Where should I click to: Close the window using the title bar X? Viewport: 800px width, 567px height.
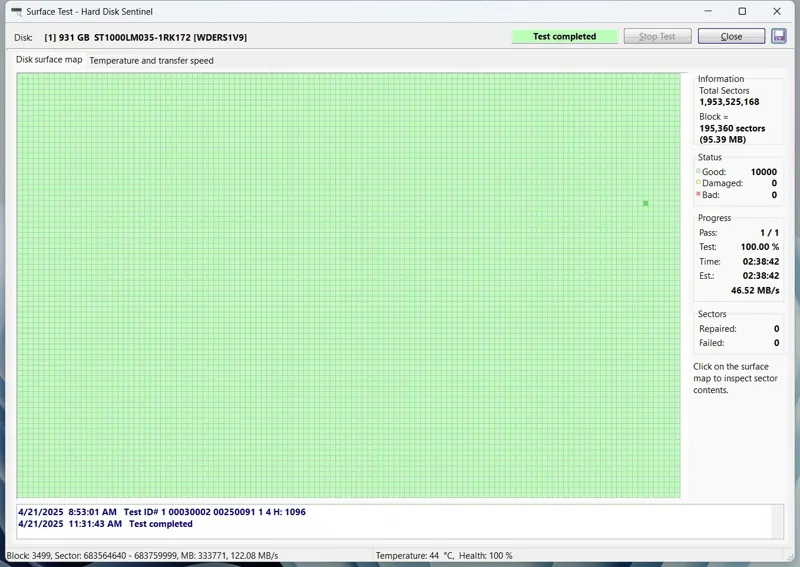(x=778, y=11)
